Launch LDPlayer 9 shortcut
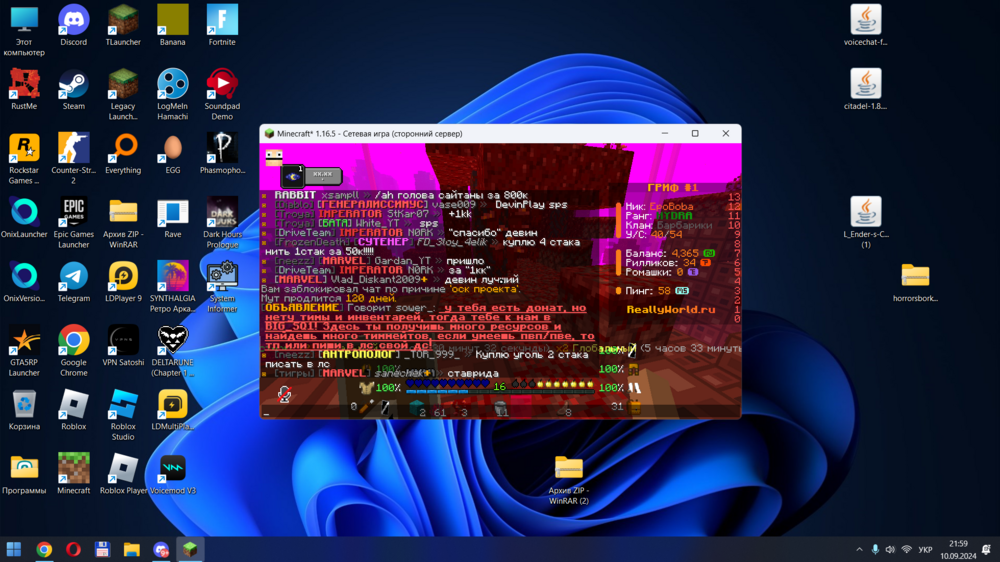 [x=123, y=282]
